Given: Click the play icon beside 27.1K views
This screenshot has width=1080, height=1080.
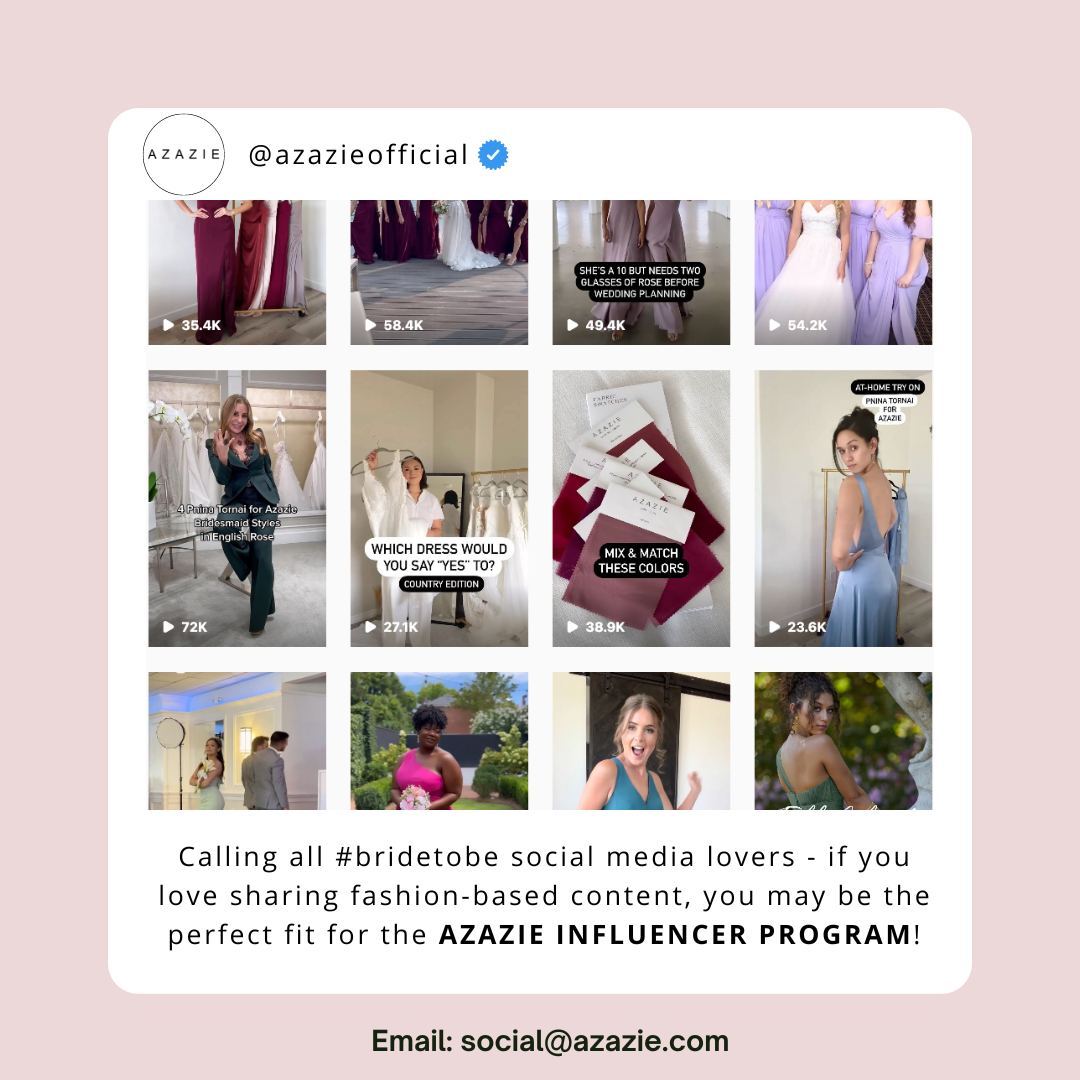Looking at the screenshot, I should [x=371, y=627].
